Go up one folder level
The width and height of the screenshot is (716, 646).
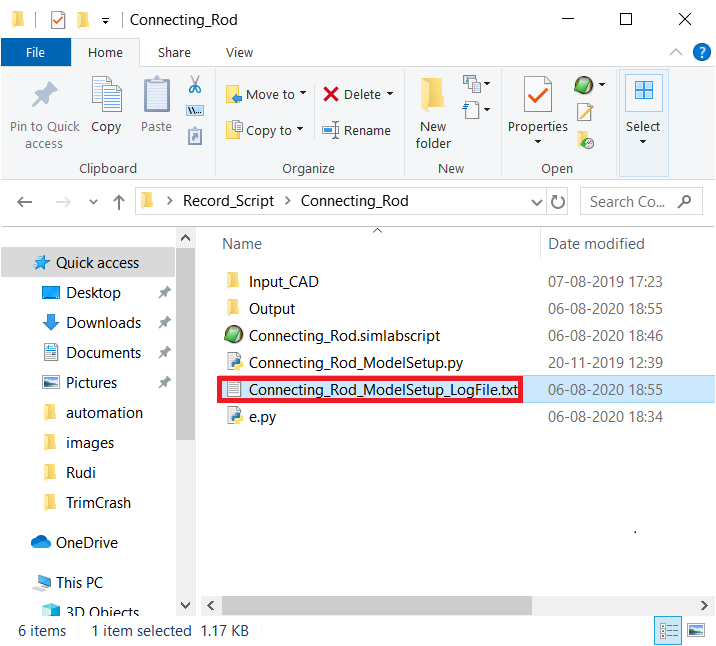coord(119,201)
